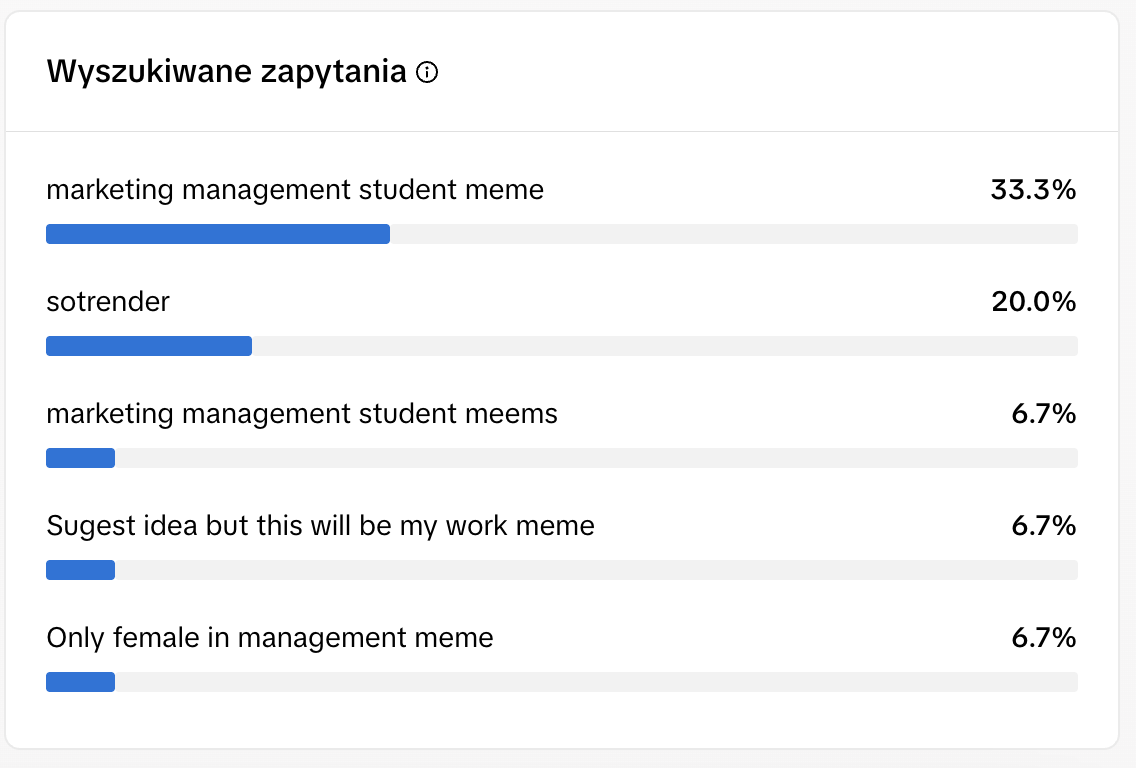Click the blue bar under 'marketing management student meems'
This screenshot has width=1136, height=768.
tap(81, 458)
